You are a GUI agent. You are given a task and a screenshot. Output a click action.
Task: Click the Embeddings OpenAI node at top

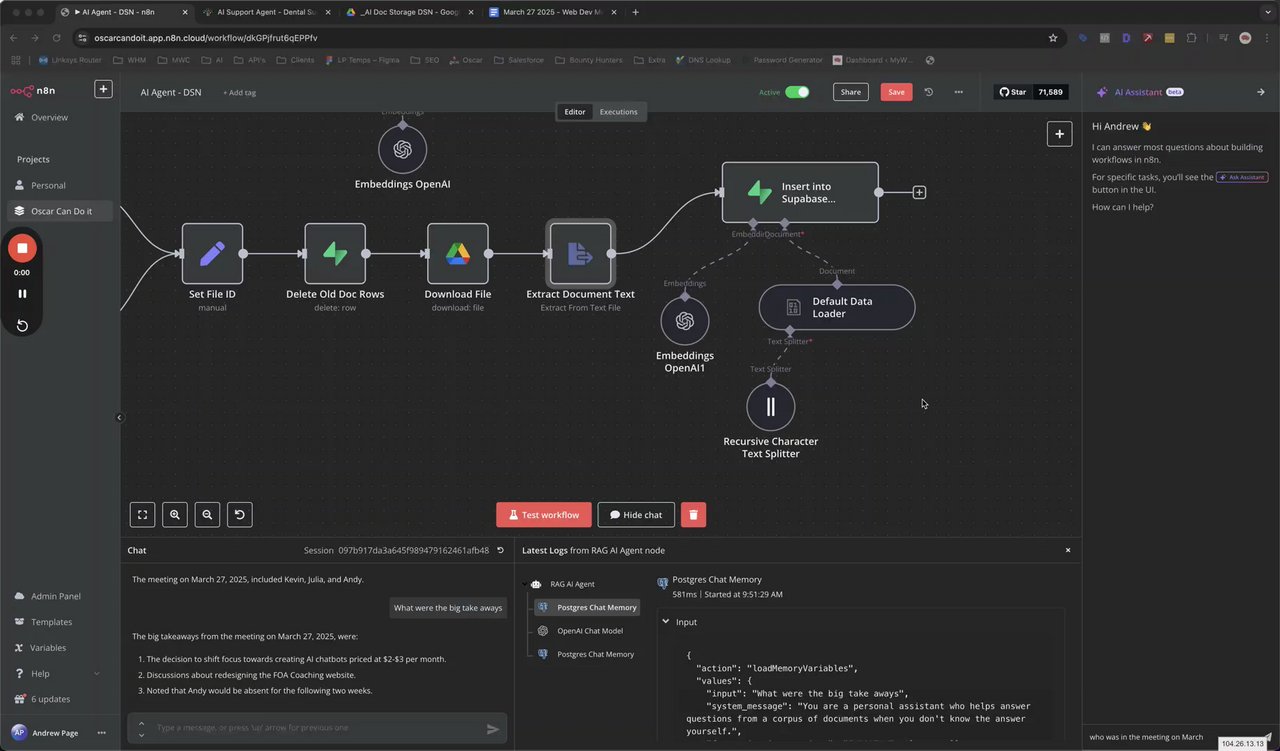pyautogui.click(x=403, y=149)
